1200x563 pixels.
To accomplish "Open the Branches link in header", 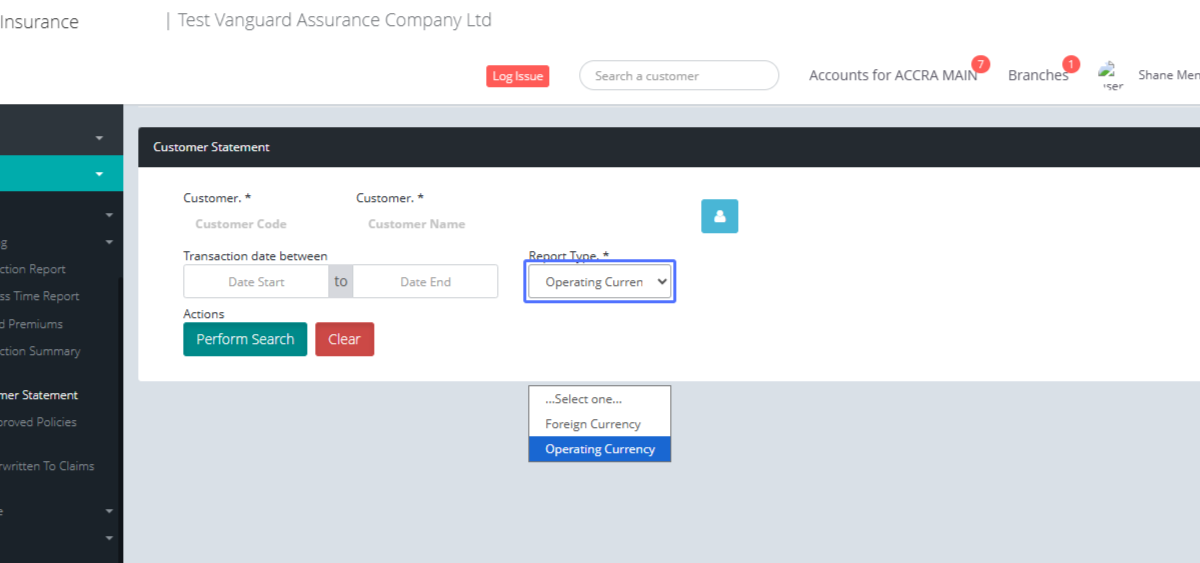I will click(x=1036, y=76).
